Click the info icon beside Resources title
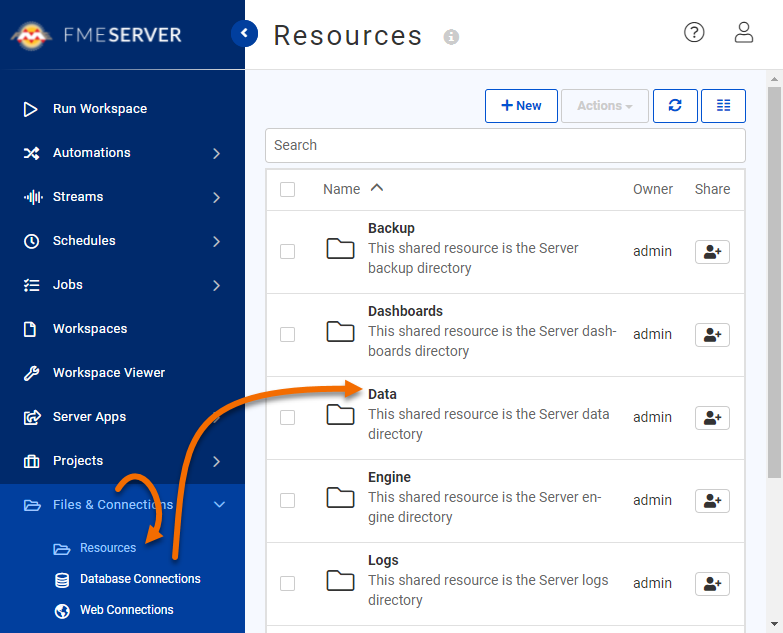The height and width of the screenshot is (633, 783). click(451, 37)
